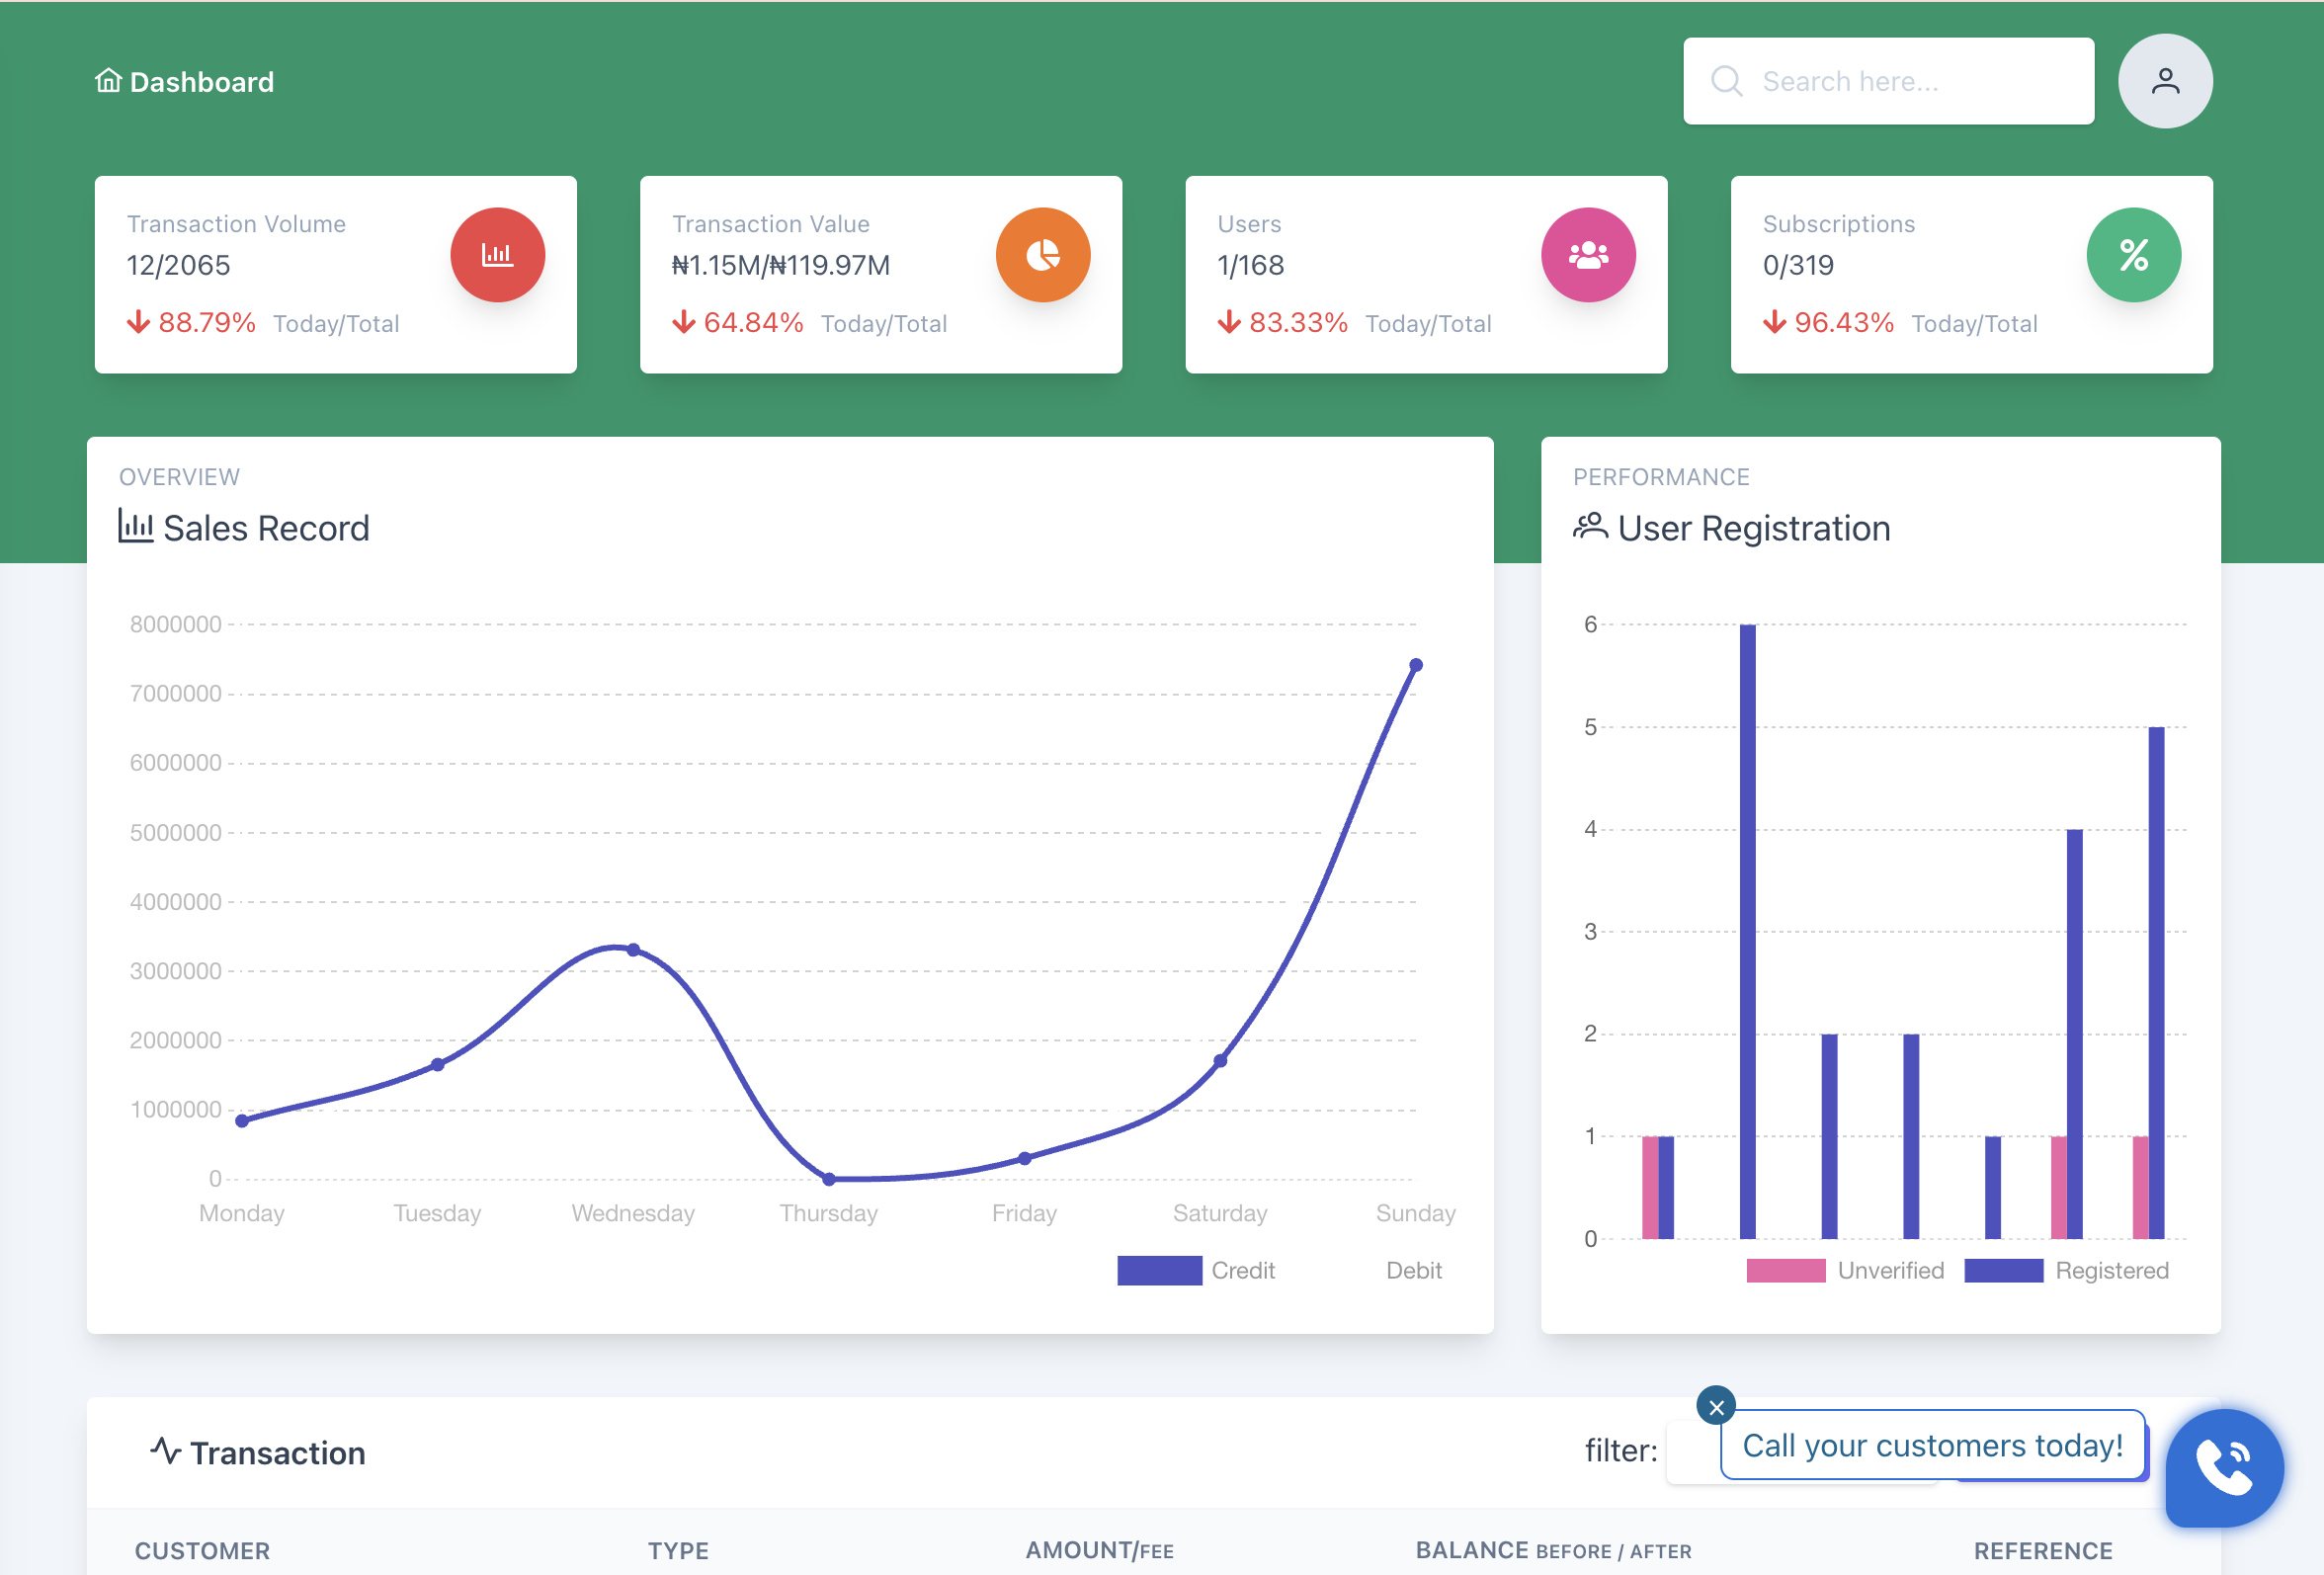2324x1575 pixels.
Task: Click the '88.79%' percentage text
Action: pos(207,322)
